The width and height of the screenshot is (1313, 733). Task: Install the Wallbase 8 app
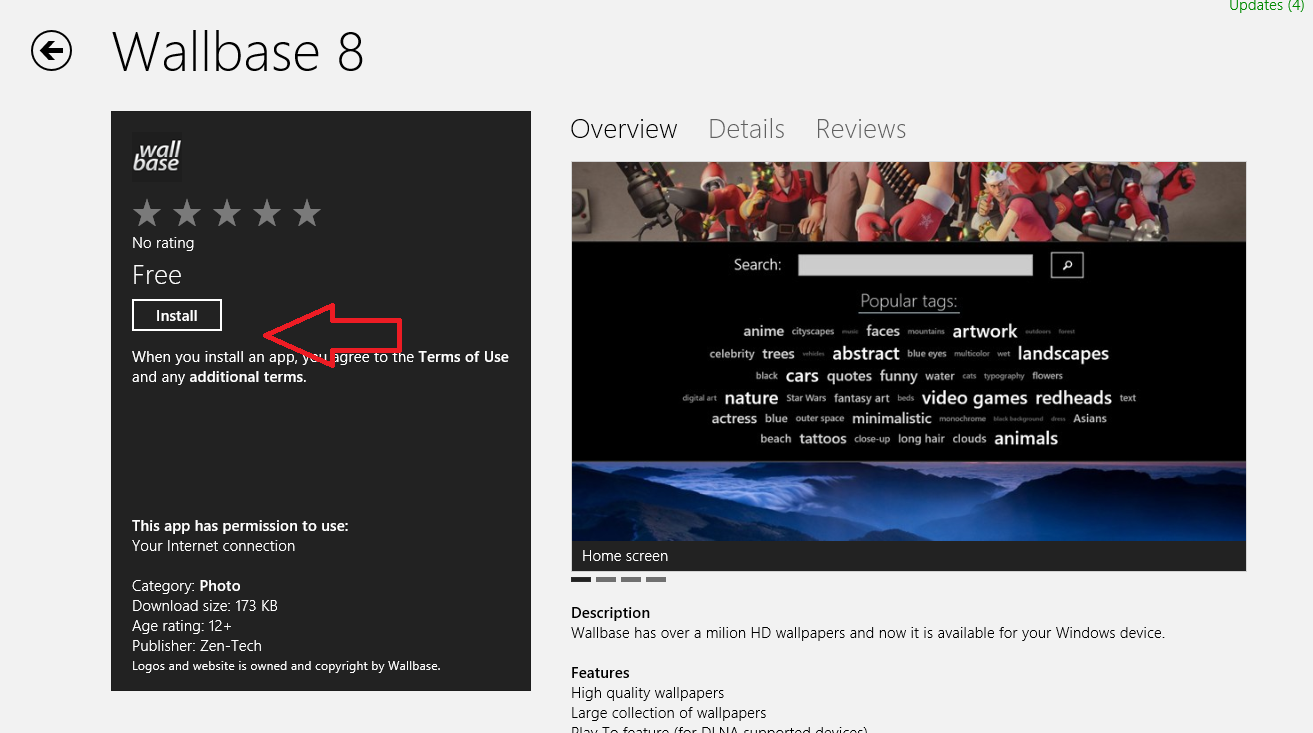point(177,315)
